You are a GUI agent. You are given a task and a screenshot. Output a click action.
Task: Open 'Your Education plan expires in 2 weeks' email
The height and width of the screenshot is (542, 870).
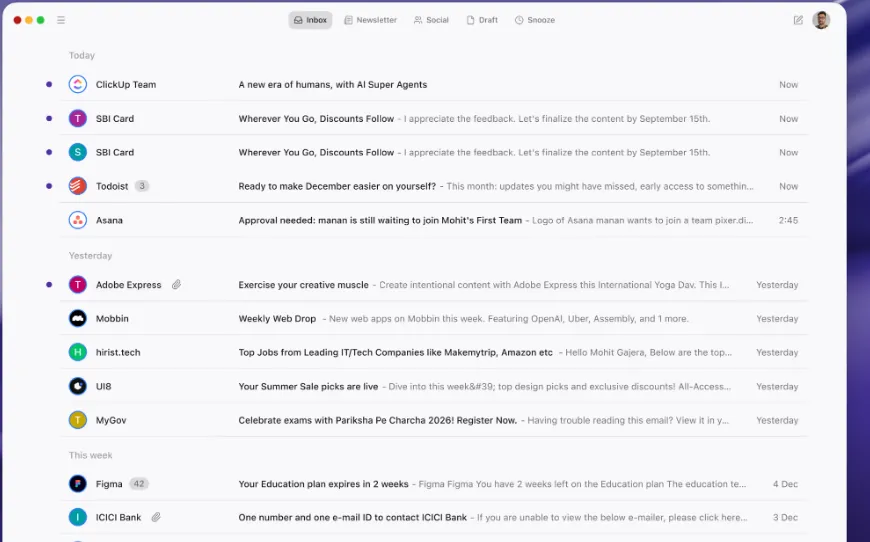(323, 484)
